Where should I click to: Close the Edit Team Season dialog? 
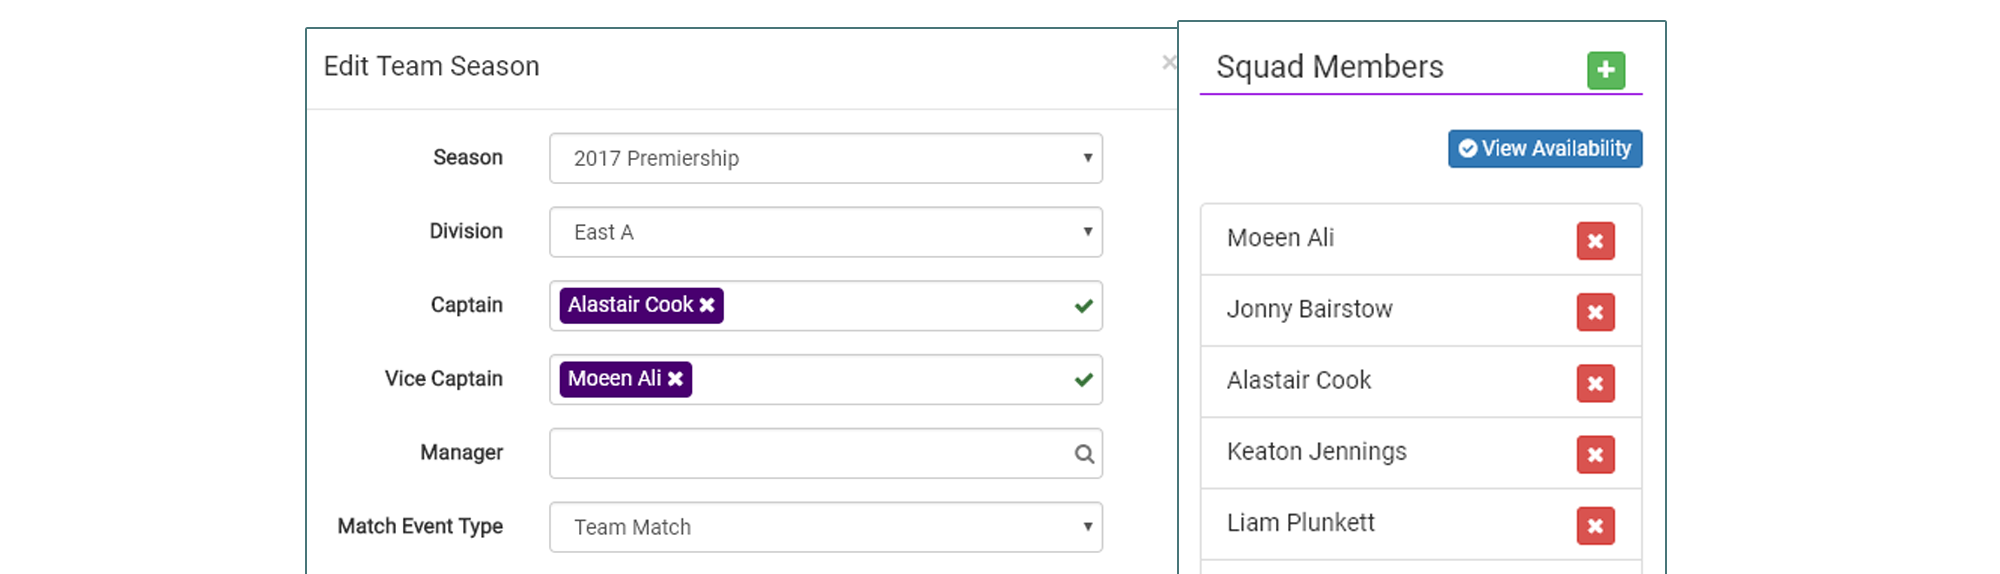tap(1168, 63)
